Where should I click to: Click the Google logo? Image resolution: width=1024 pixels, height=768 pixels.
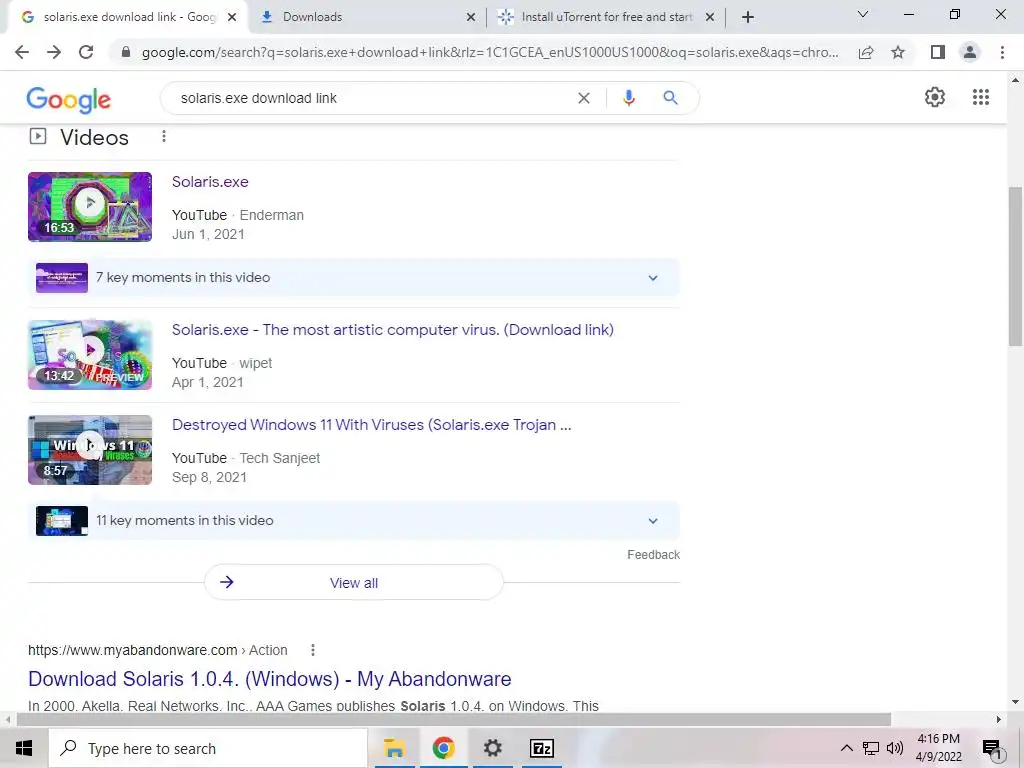69,99
